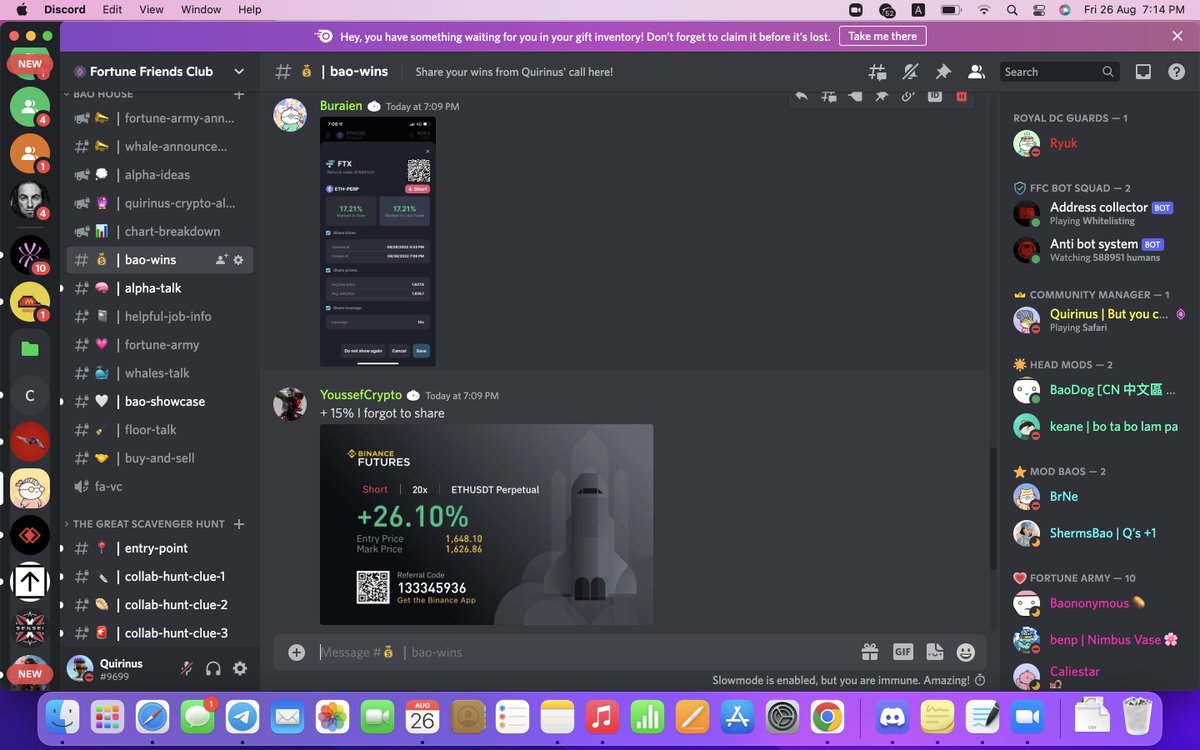Open Telegram in the Dock
Viewport: 1200px width, 750px height.
point(242,717)
